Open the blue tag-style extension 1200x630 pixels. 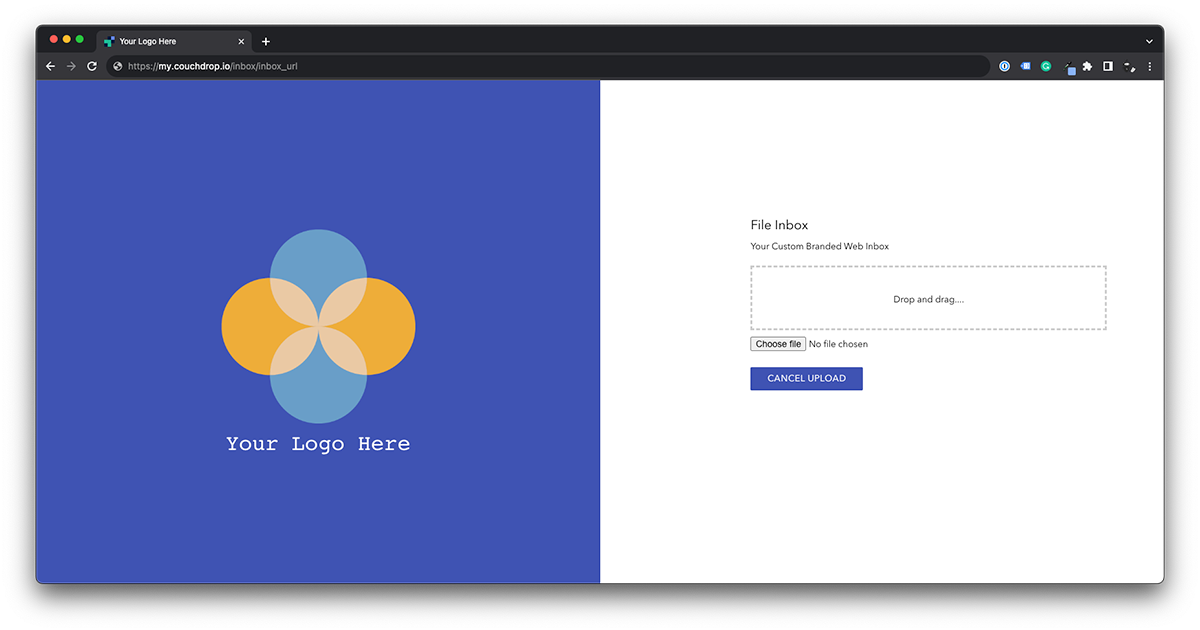pos(1025,66)
